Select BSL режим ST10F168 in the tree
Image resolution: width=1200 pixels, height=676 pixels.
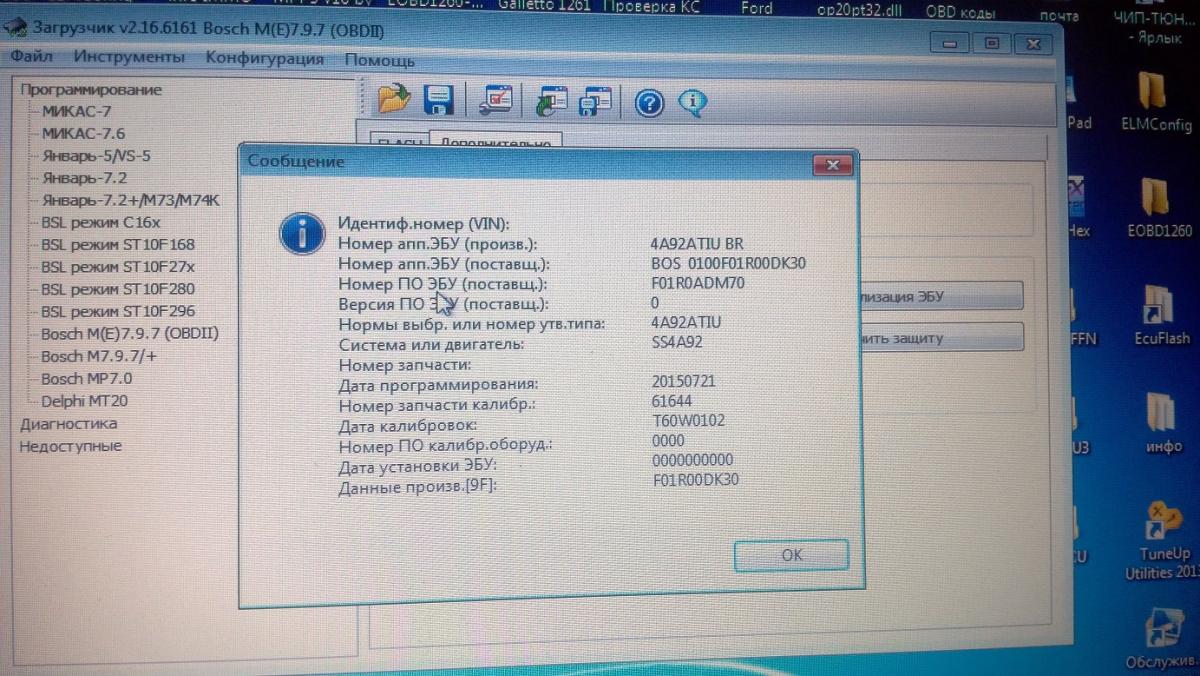point(118,244)
